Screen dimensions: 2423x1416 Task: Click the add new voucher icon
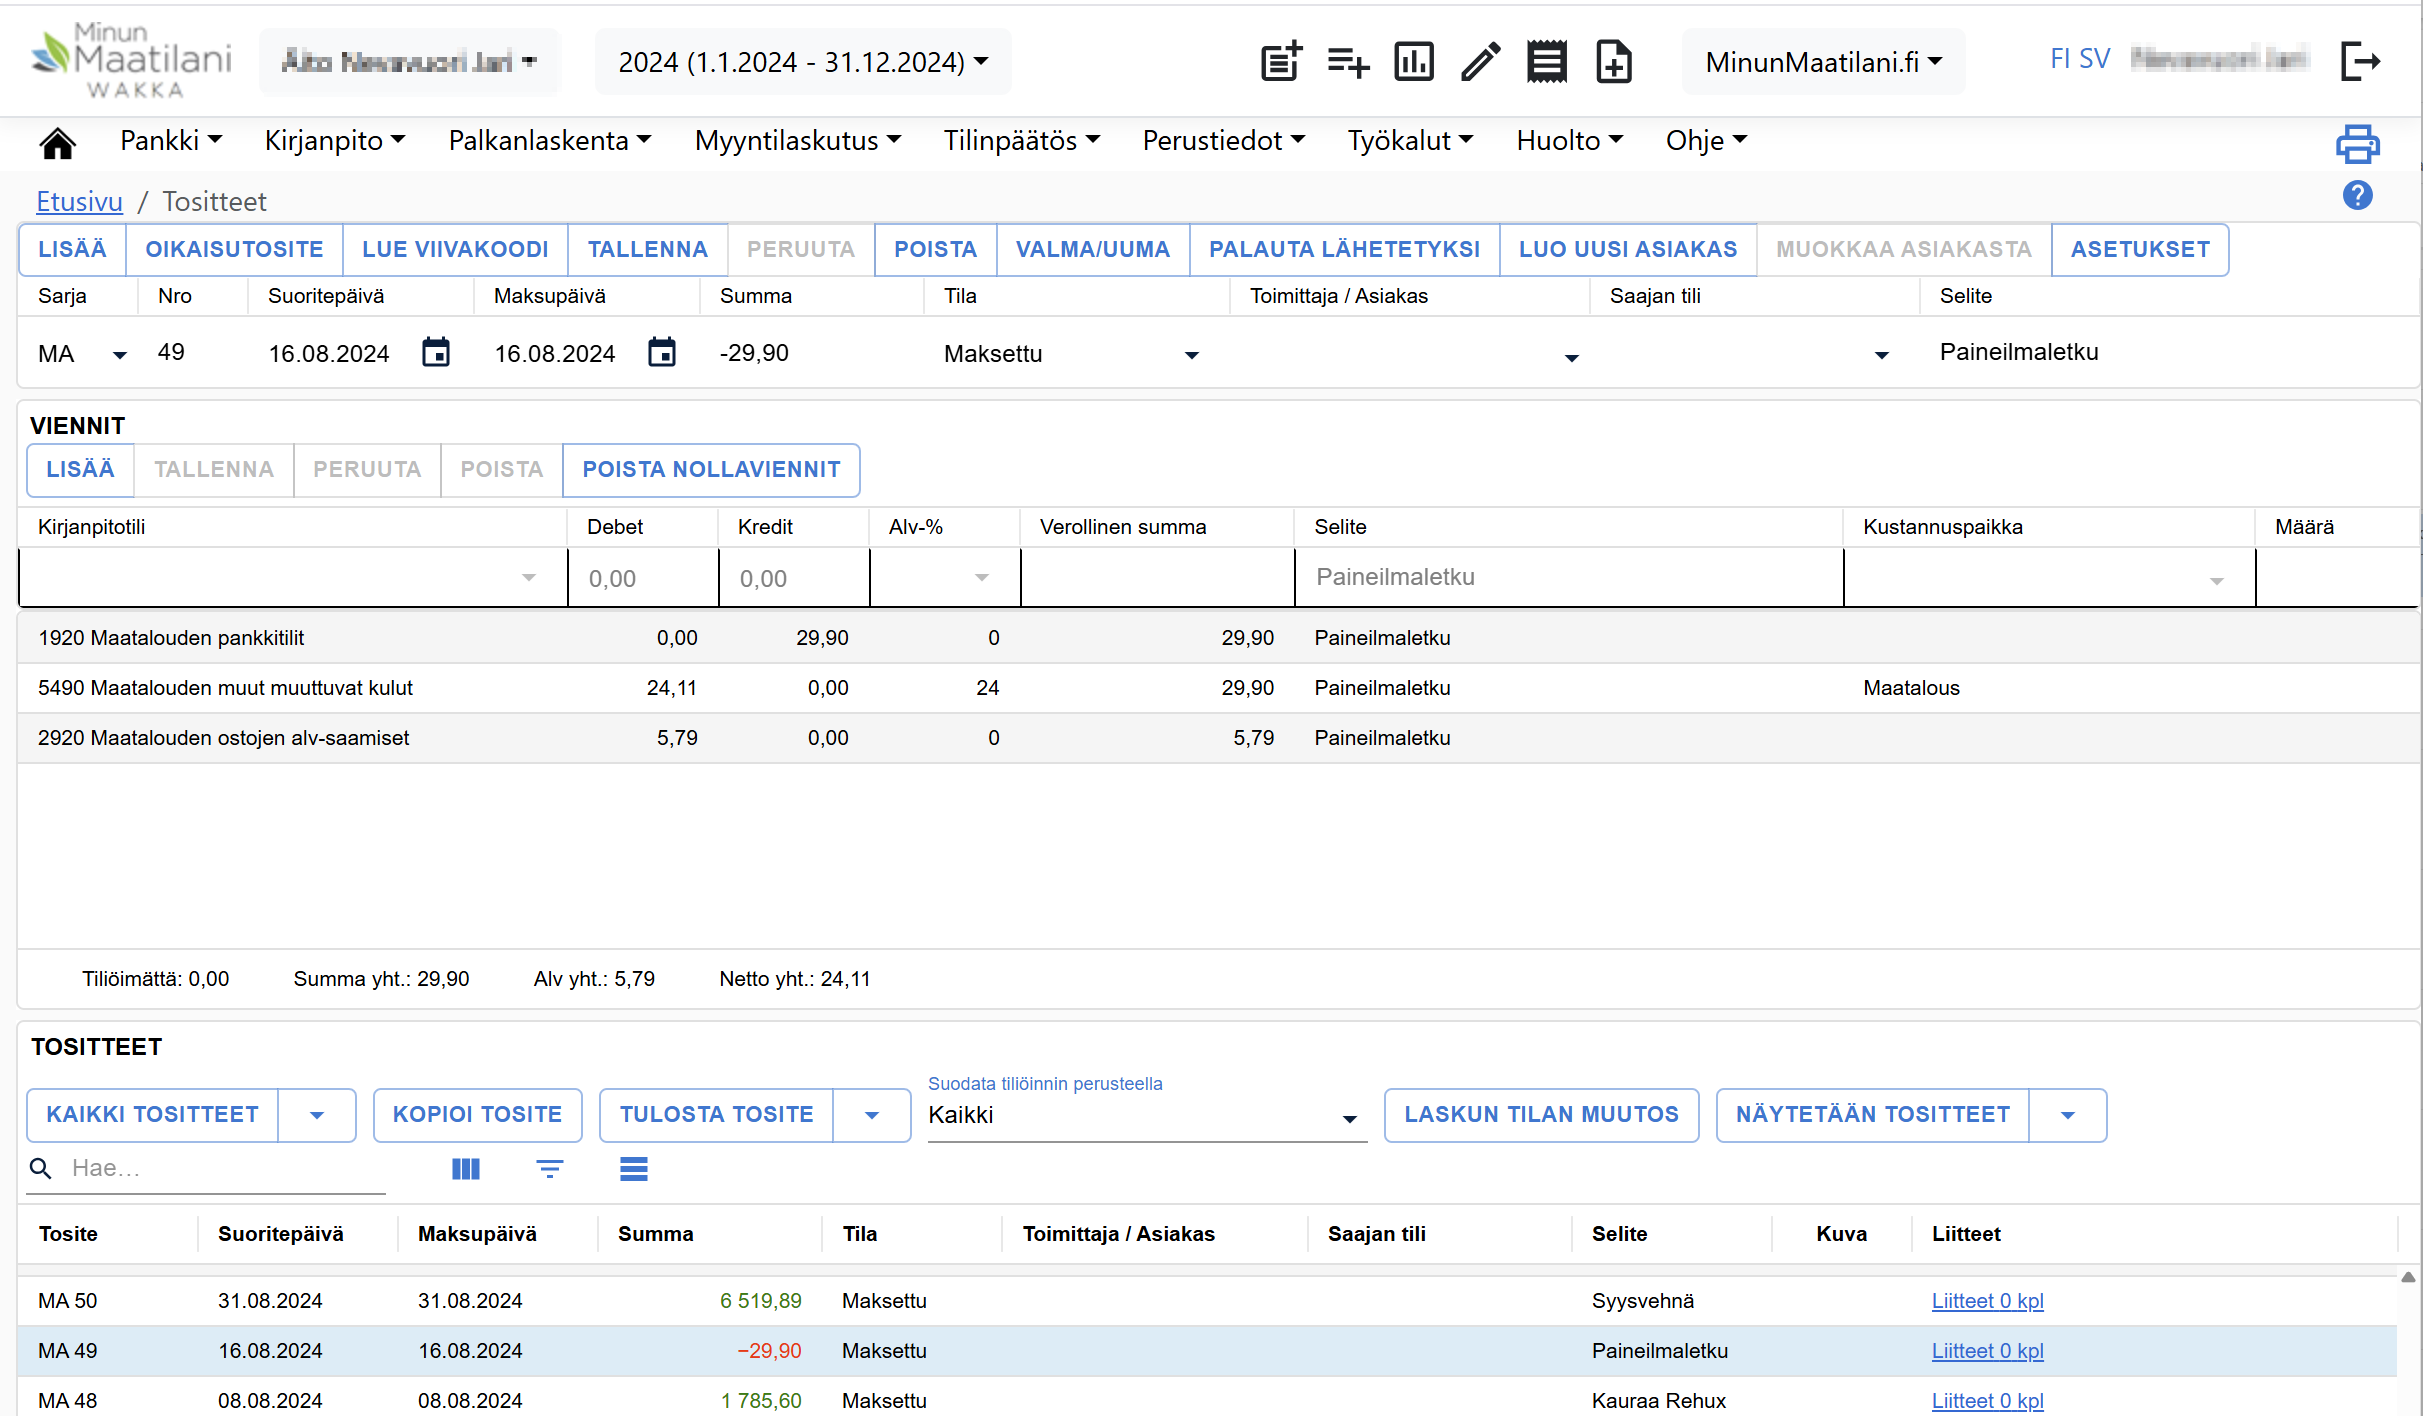pos(1281,62)
